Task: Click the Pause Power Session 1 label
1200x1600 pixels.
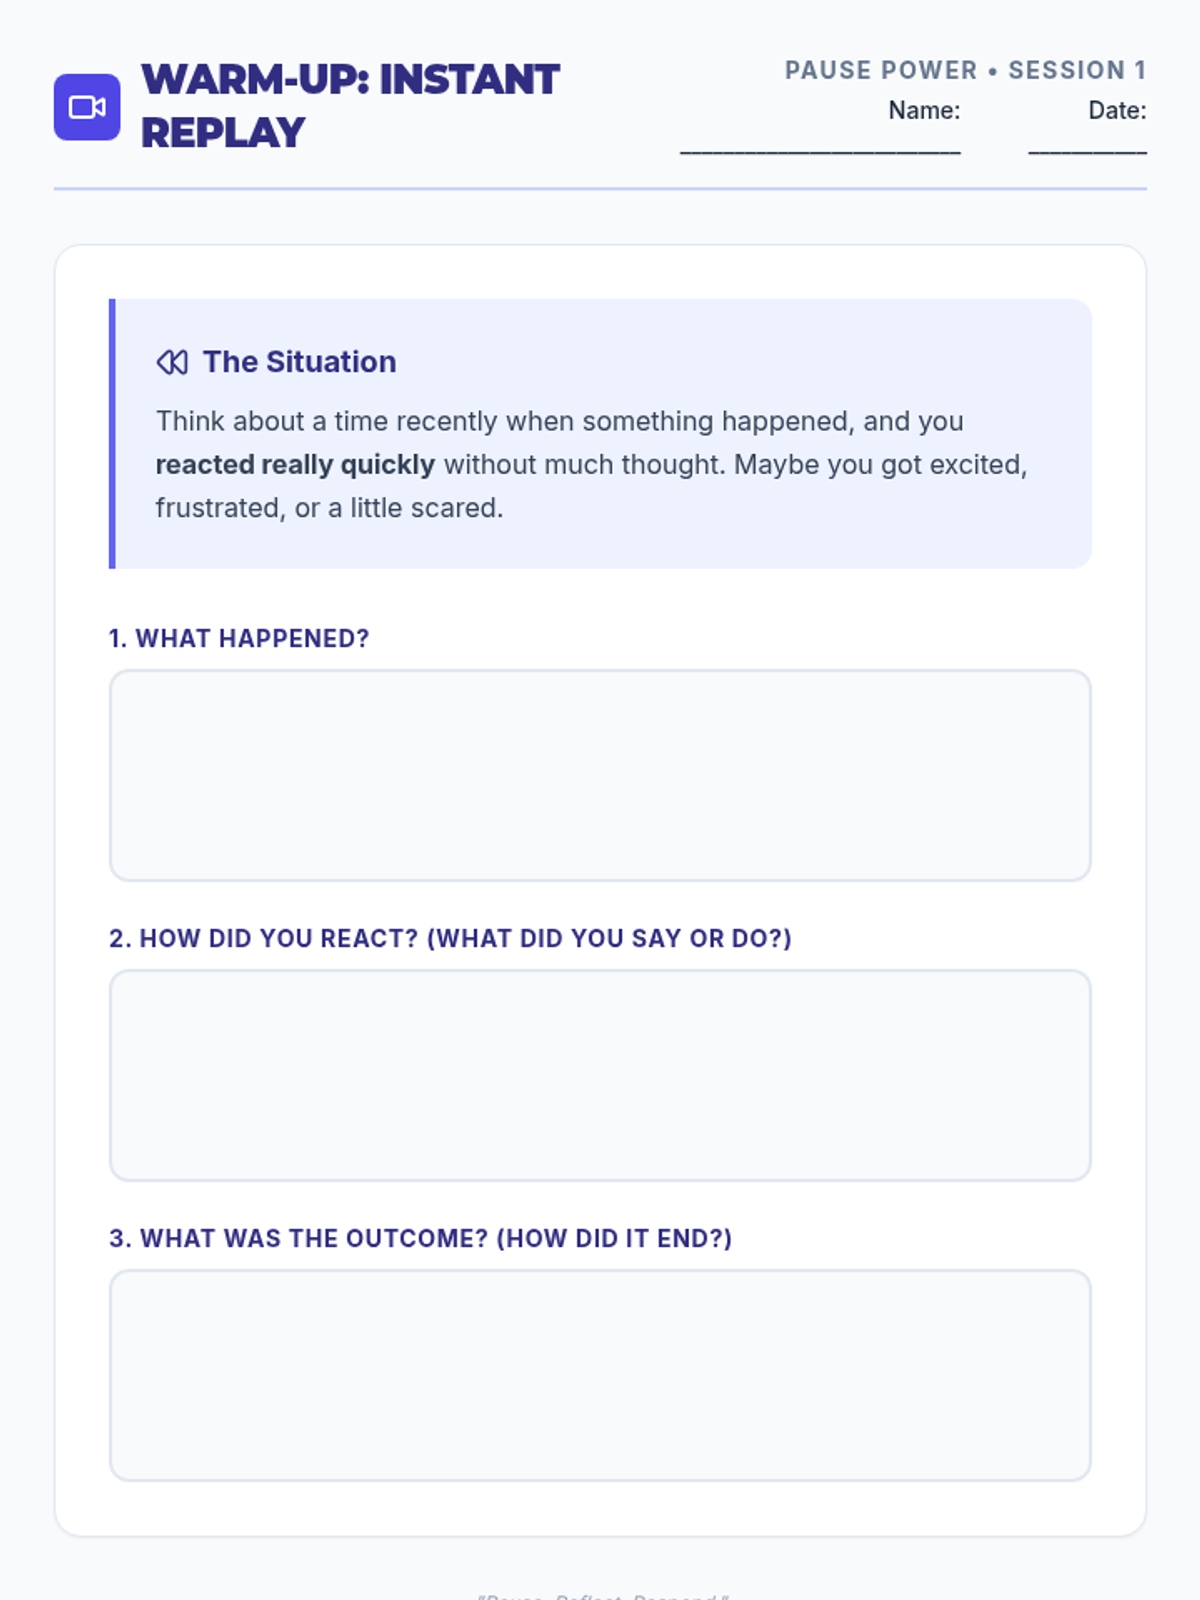Action: click(x=965, y=70)
